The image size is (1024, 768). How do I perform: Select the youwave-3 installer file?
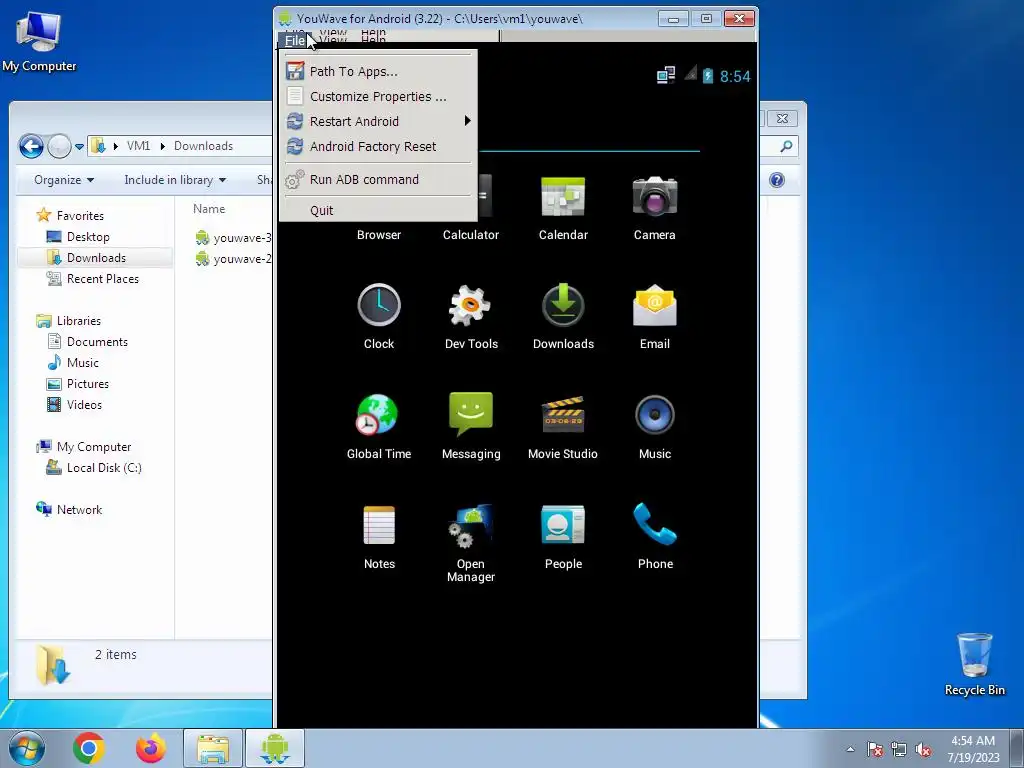tap(233, 238)
